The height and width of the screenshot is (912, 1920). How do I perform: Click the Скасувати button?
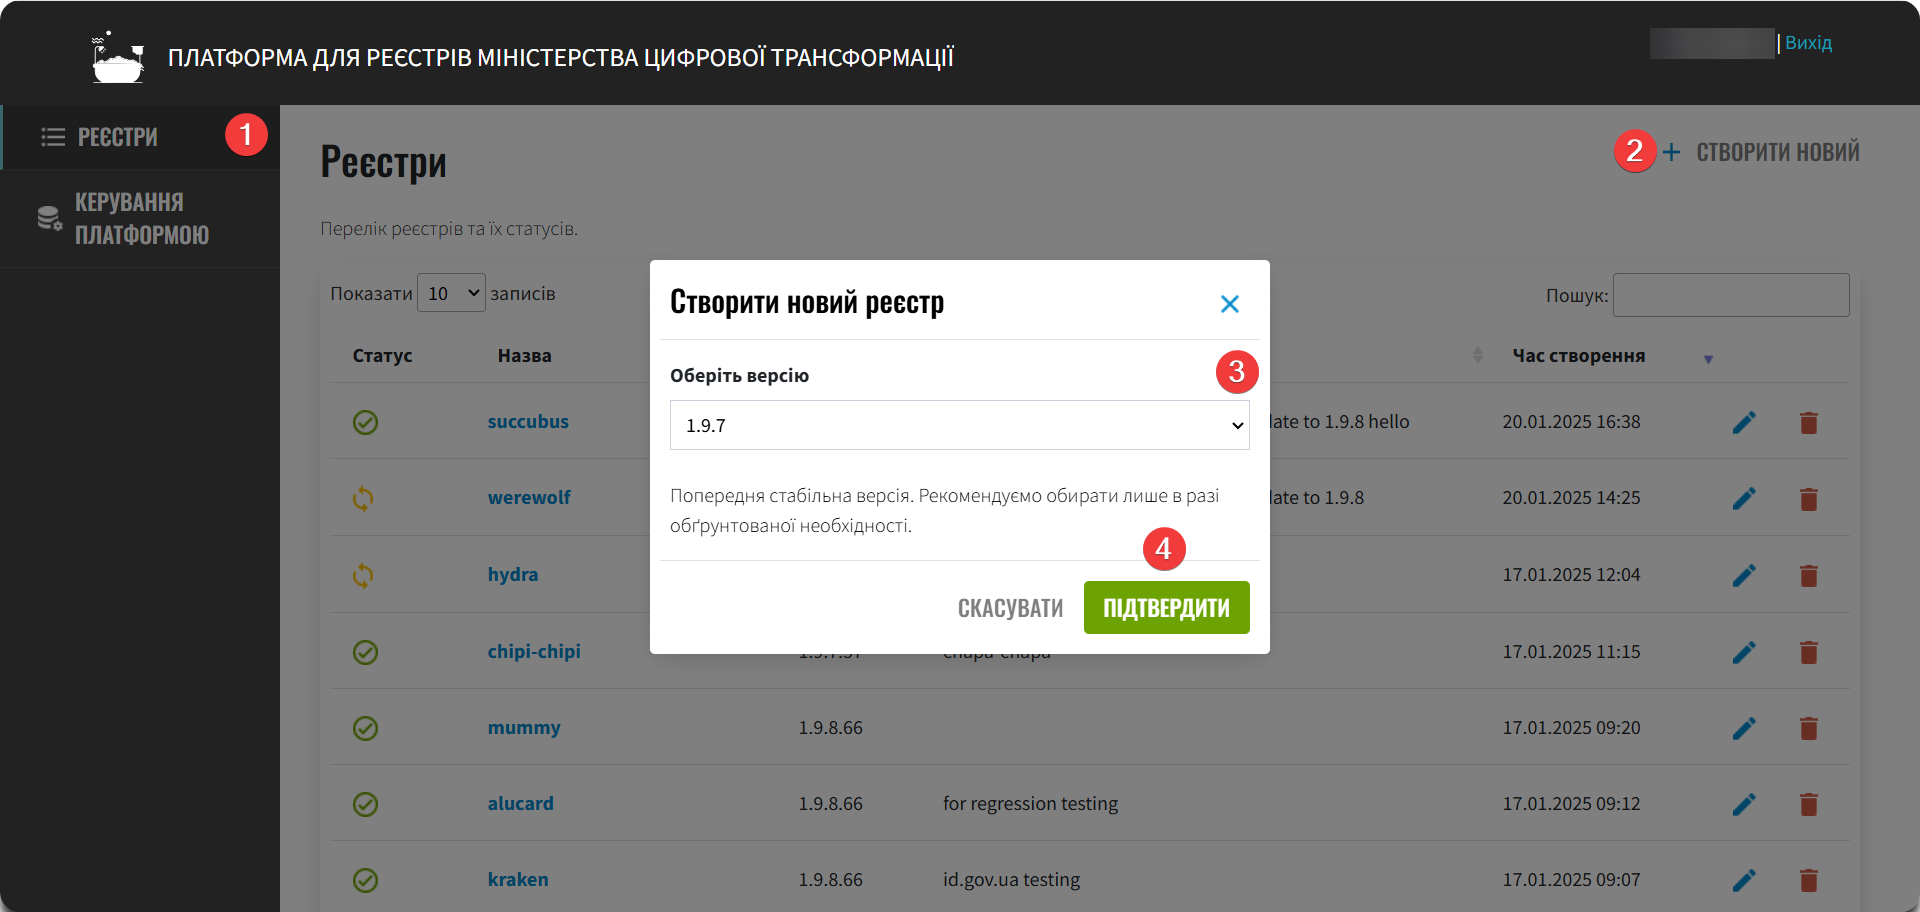pyautogui.click(x=1010, y=608)
